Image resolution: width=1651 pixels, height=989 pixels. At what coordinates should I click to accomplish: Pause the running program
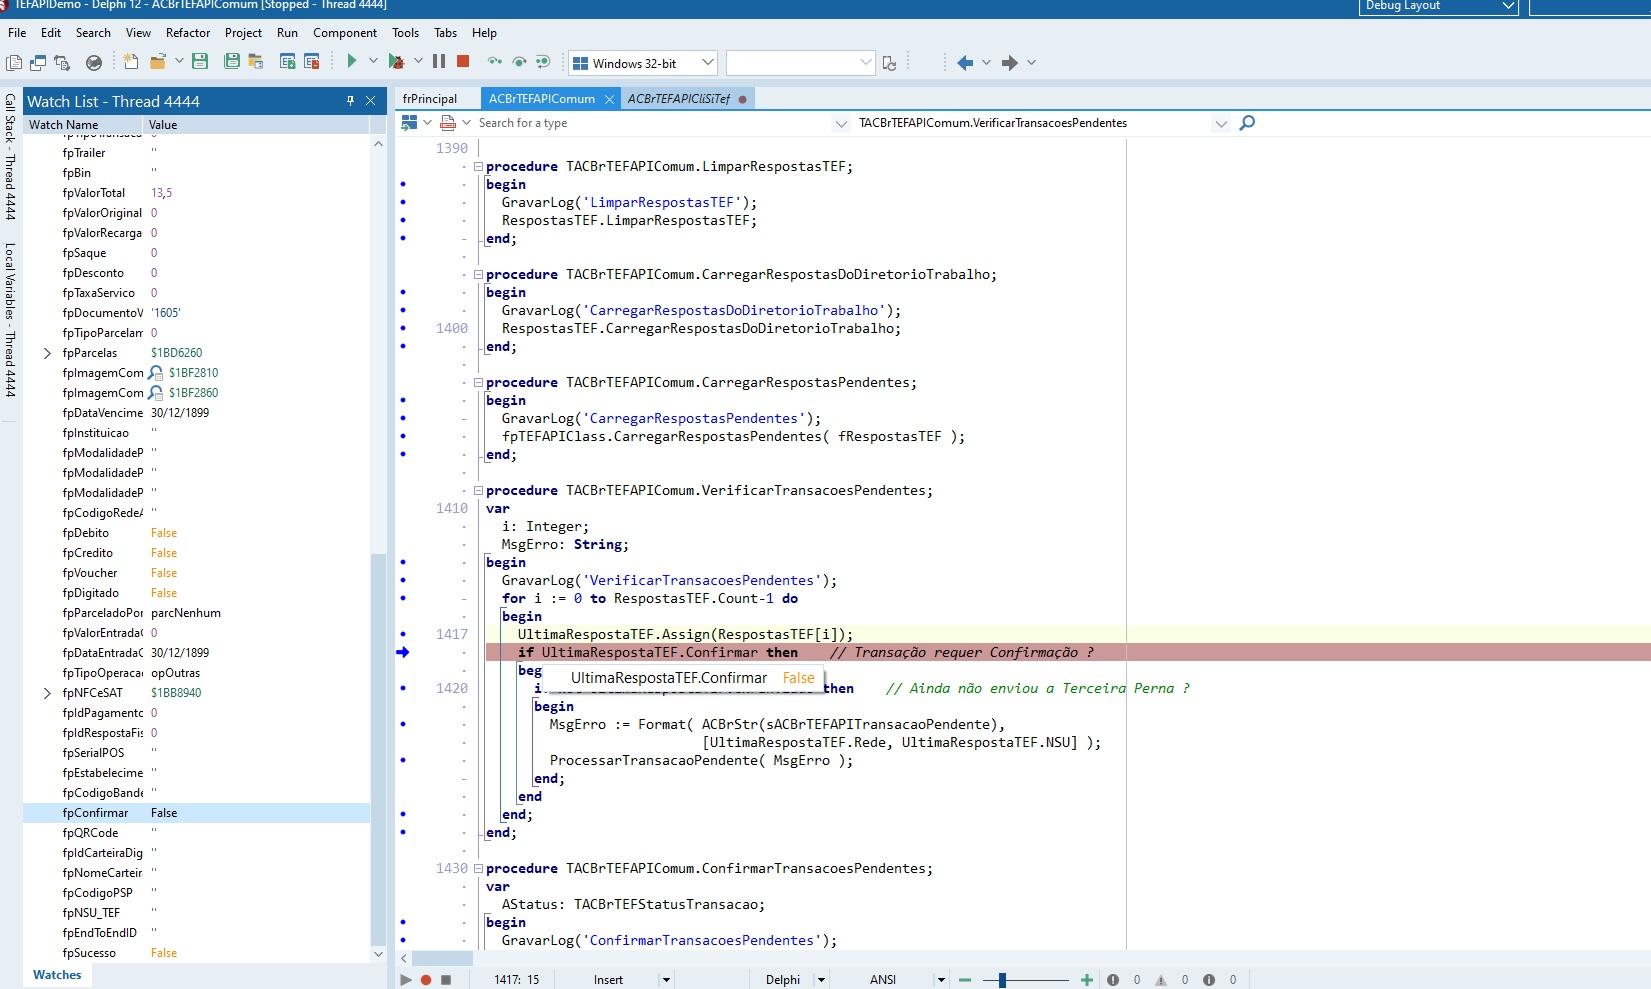point(438,62)
